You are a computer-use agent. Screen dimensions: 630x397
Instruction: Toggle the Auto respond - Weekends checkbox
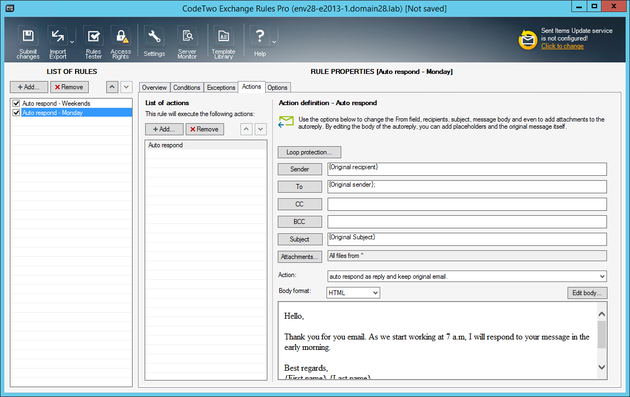tap(16, 103)
